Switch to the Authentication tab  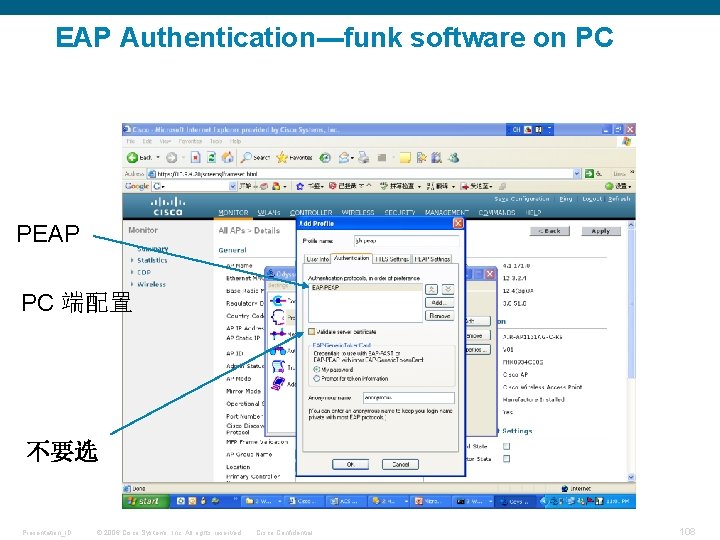point(352,258)
